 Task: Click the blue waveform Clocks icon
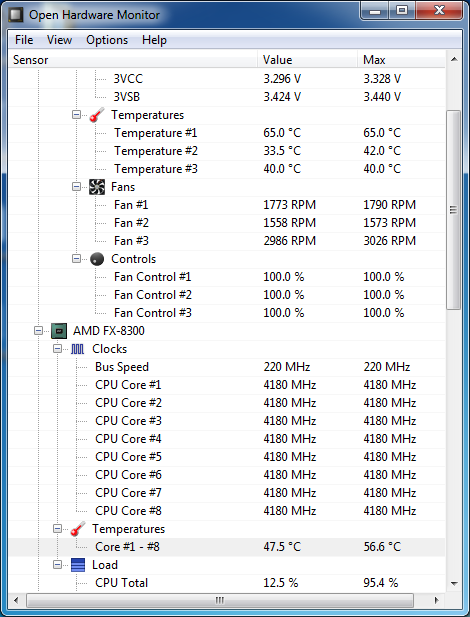click(78, 349)
